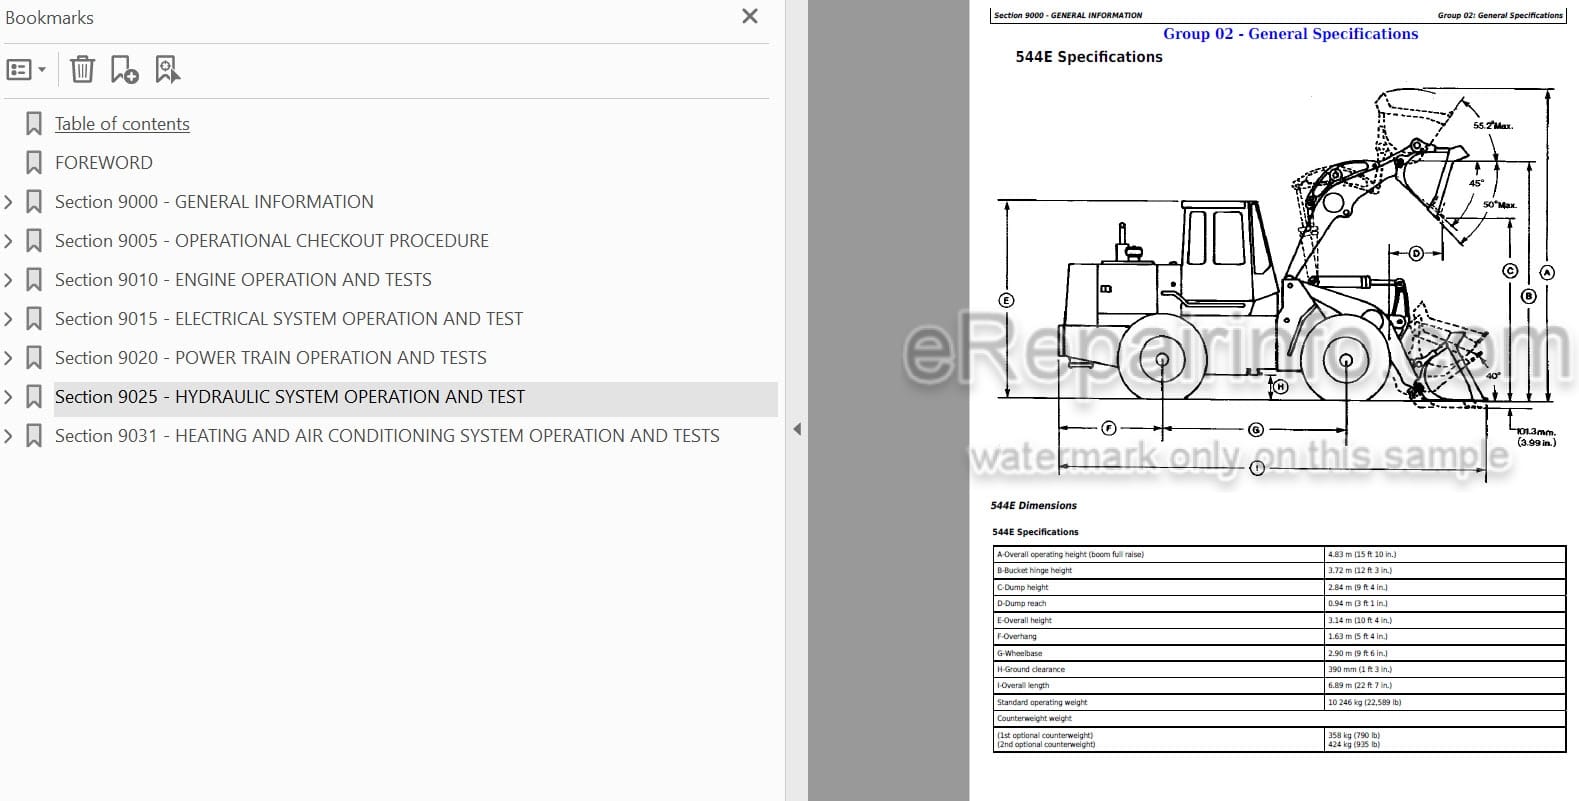Open the Table of contents bookmark
Viewport: 1579px width, 801px height.
pos(122,124)
